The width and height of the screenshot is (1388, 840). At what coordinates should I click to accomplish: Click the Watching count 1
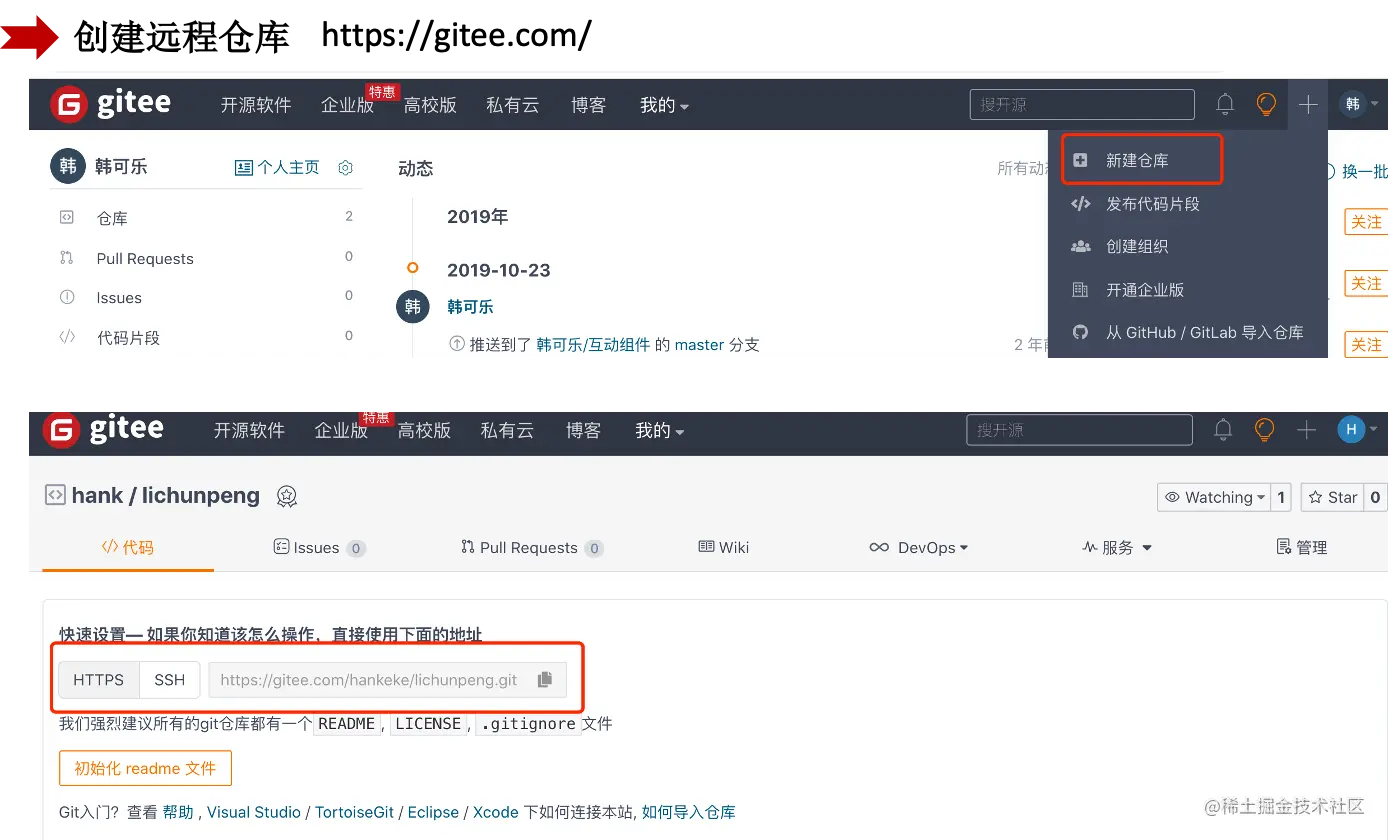click(x=1282, y=497)
